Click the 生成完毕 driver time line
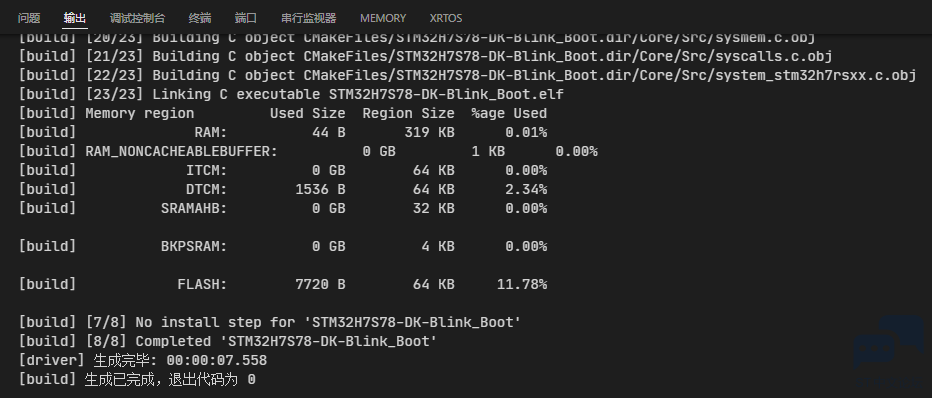 click(143, 361)
